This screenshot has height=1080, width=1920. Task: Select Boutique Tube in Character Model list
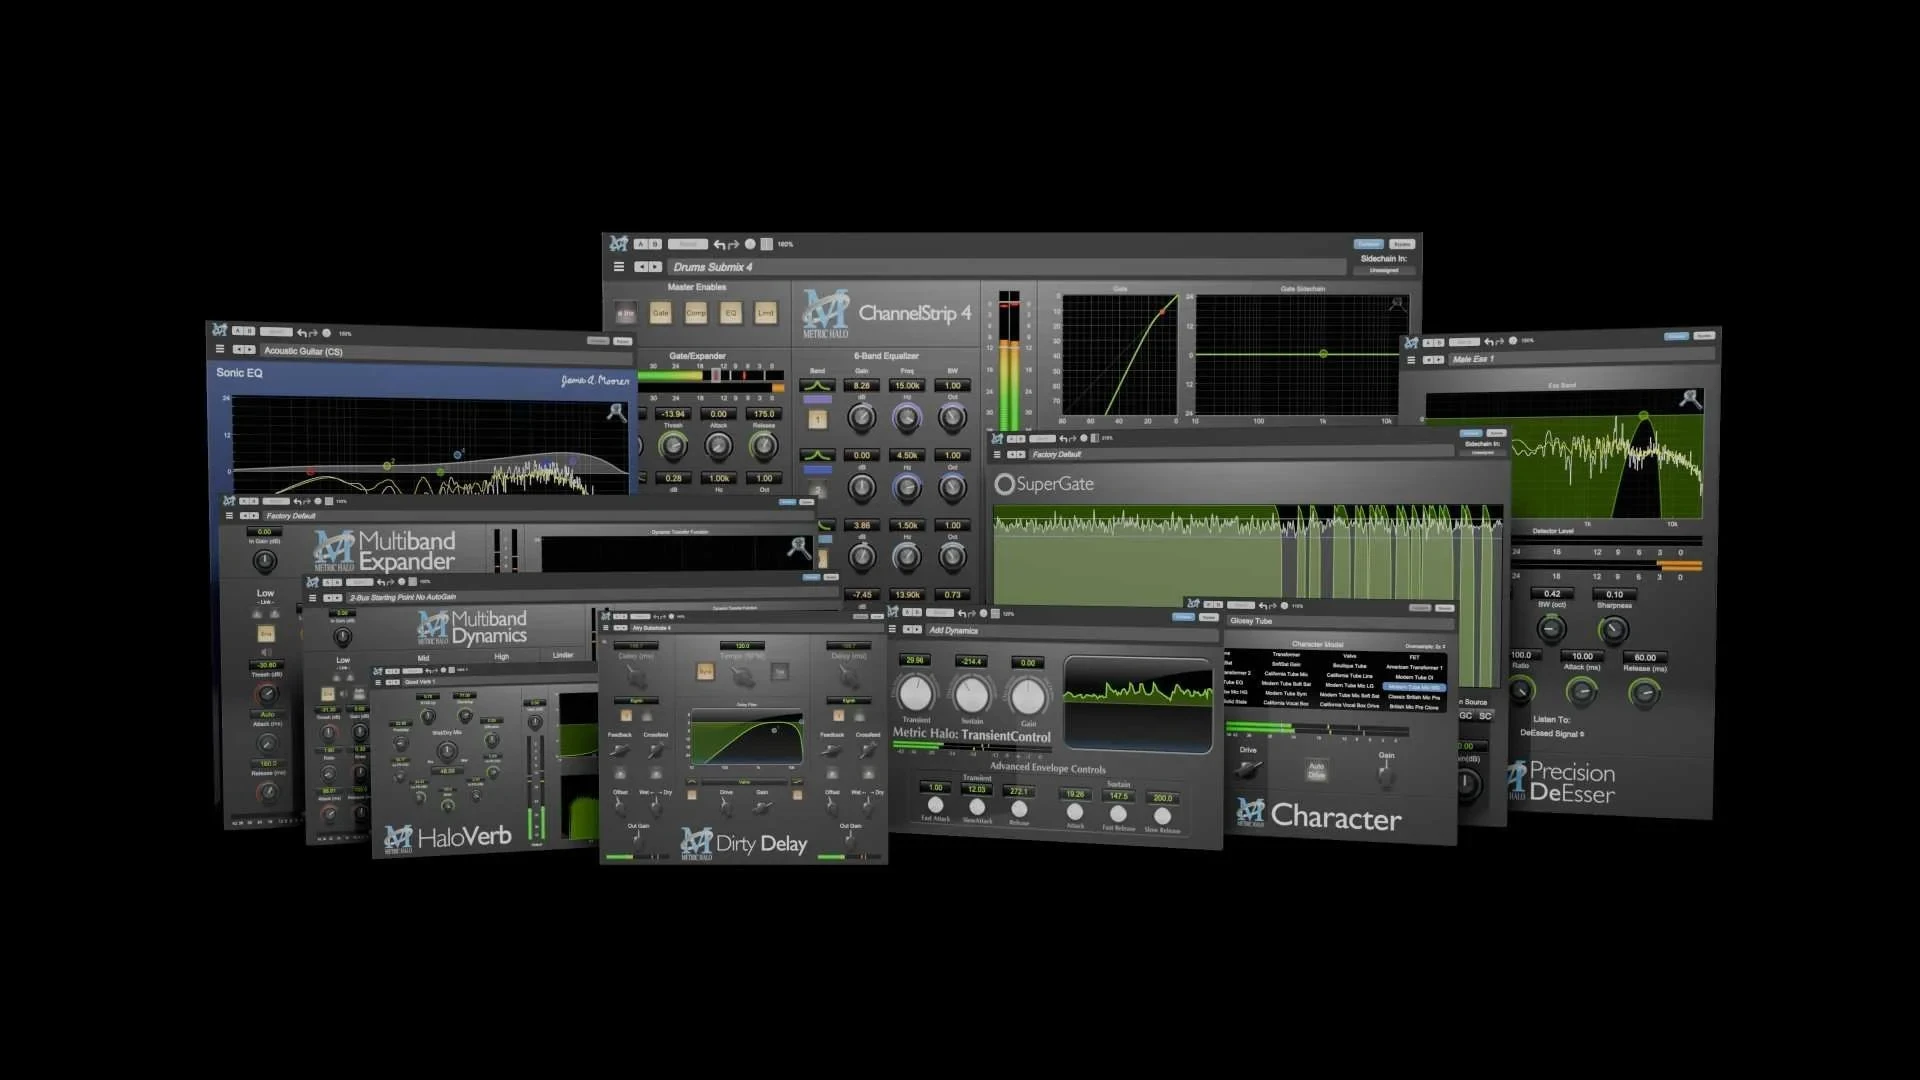[x=1349, y=665]
